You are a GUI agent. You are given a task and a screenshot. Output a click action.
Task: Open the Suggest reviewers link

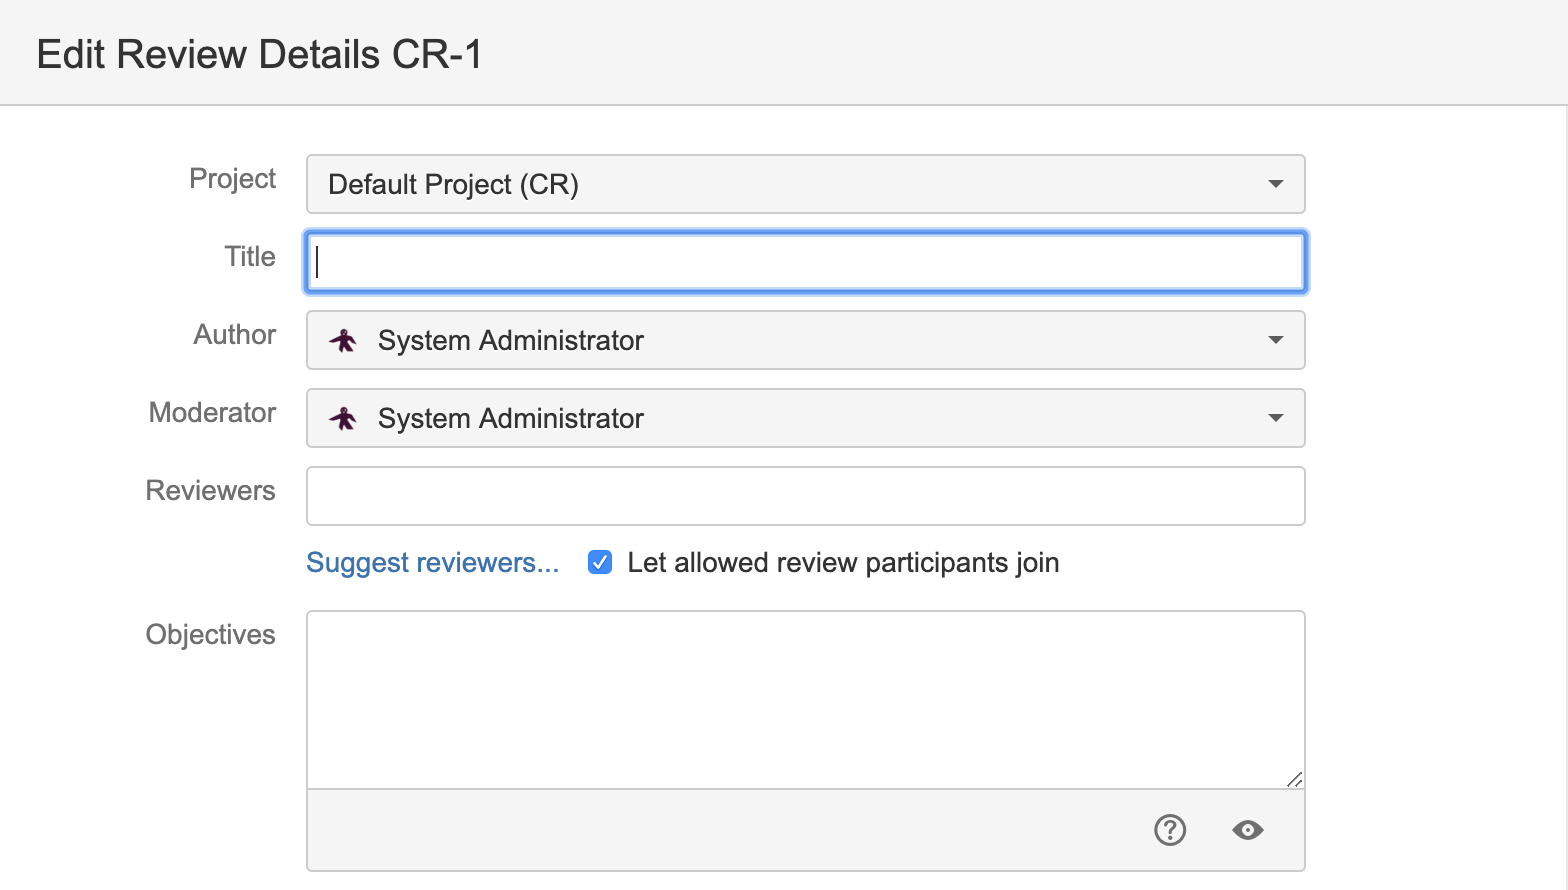pyautogui.click(x=432, y=563)
